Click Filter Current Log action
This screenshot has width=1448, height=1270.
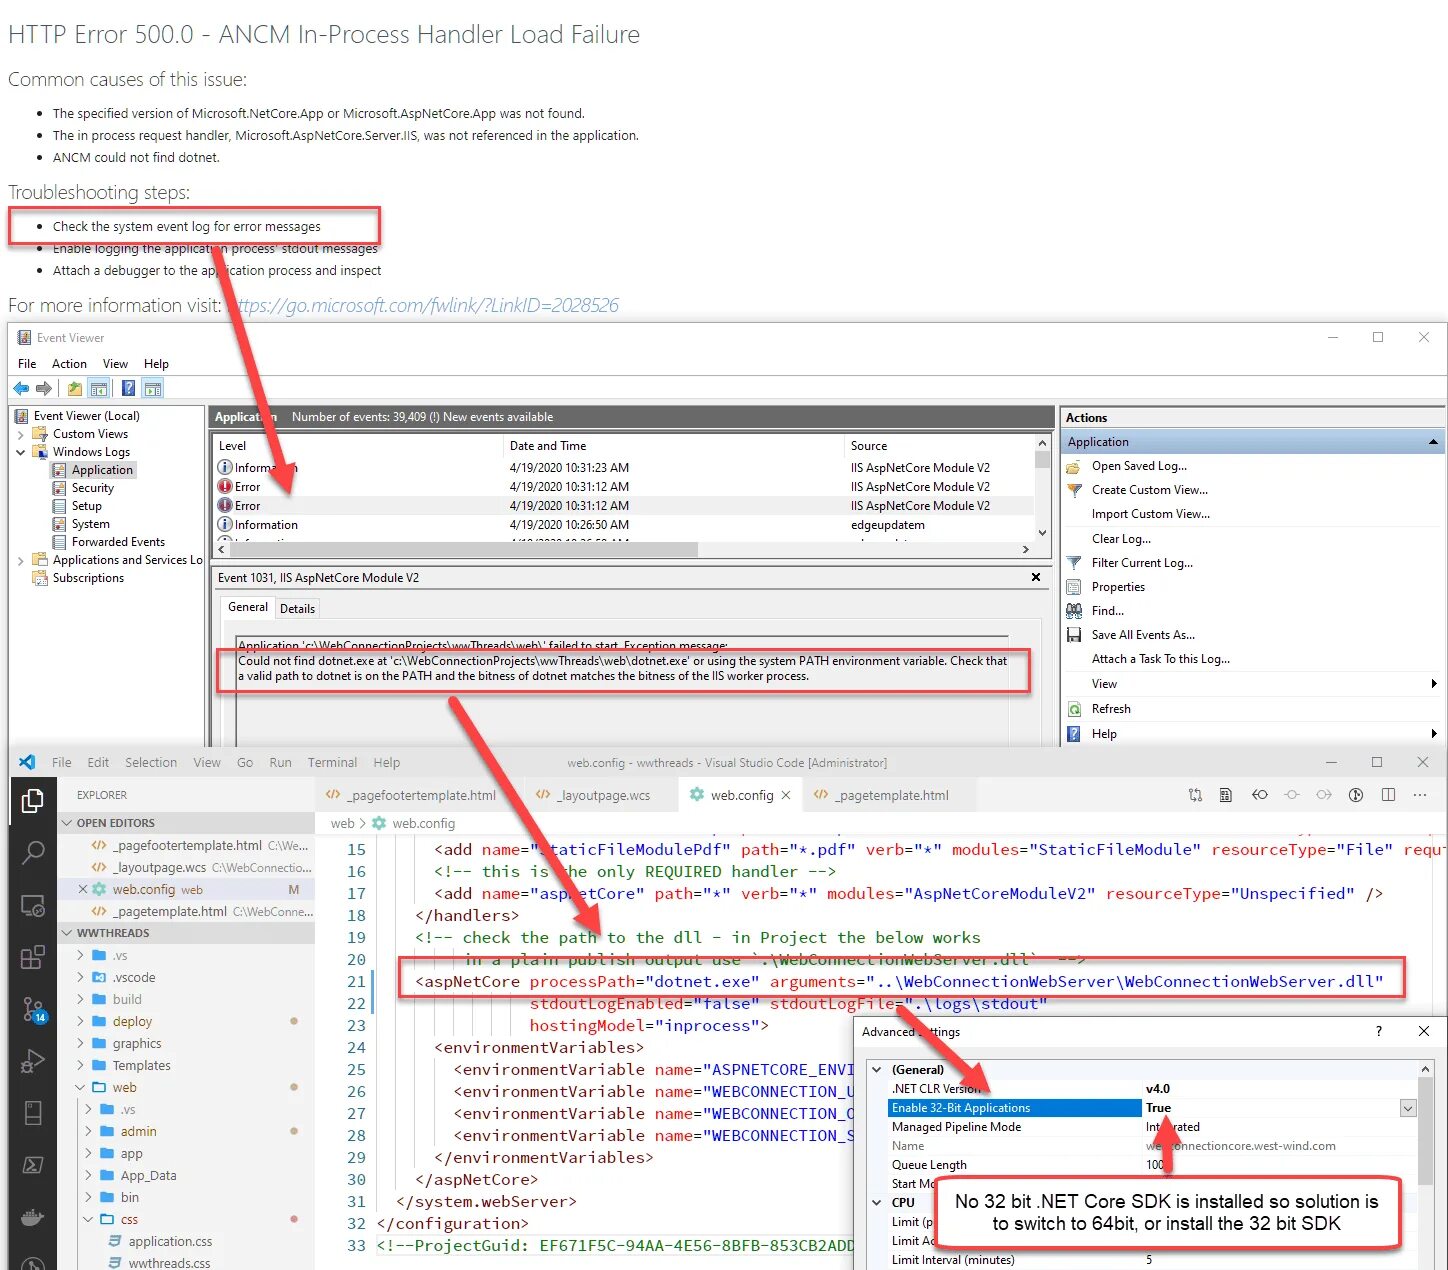(1142, 563)
